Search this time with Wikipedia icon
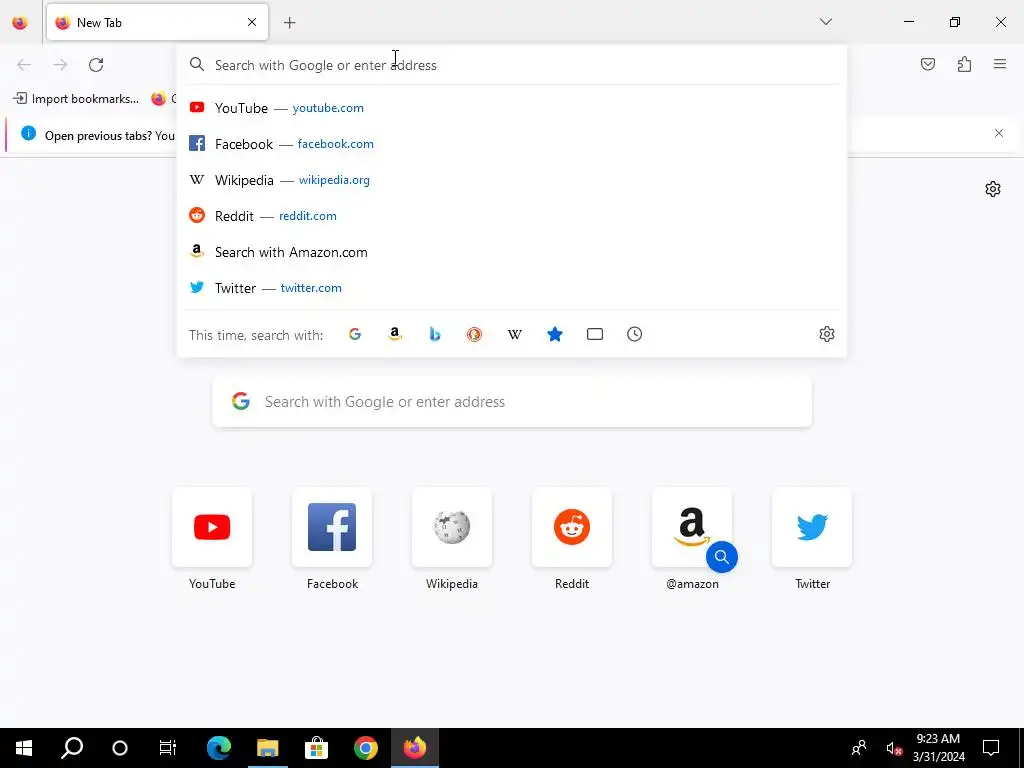Image resolution: width=1024 pixels, height=768 pixels. tap(515, 334)
